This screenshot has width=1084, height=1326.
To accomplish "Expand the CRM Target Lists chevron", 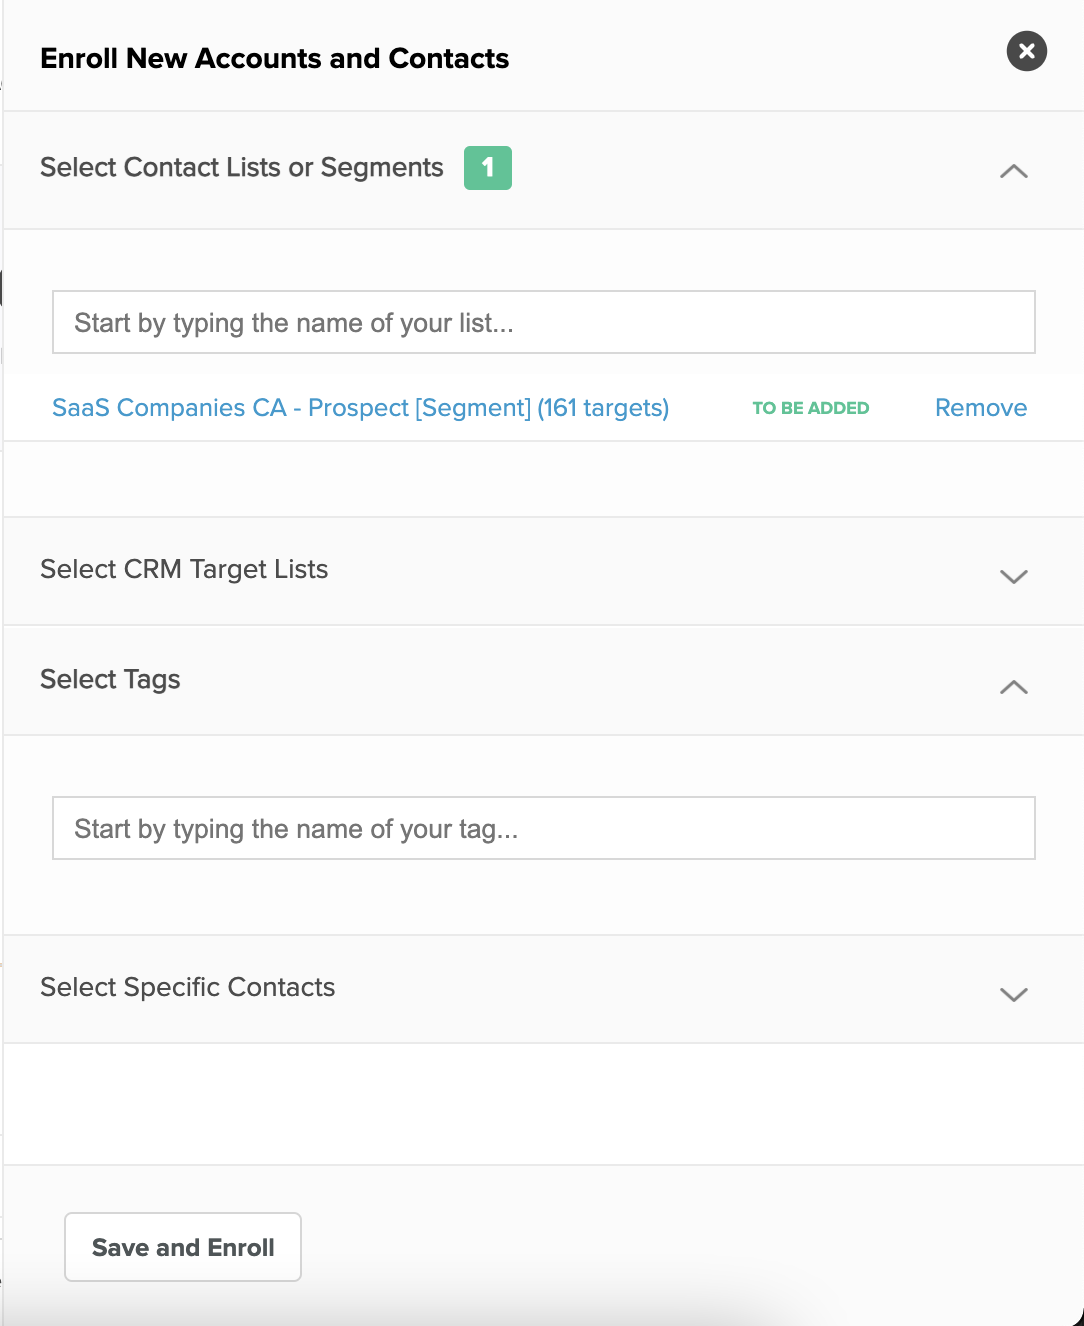I will (1013, 576).
